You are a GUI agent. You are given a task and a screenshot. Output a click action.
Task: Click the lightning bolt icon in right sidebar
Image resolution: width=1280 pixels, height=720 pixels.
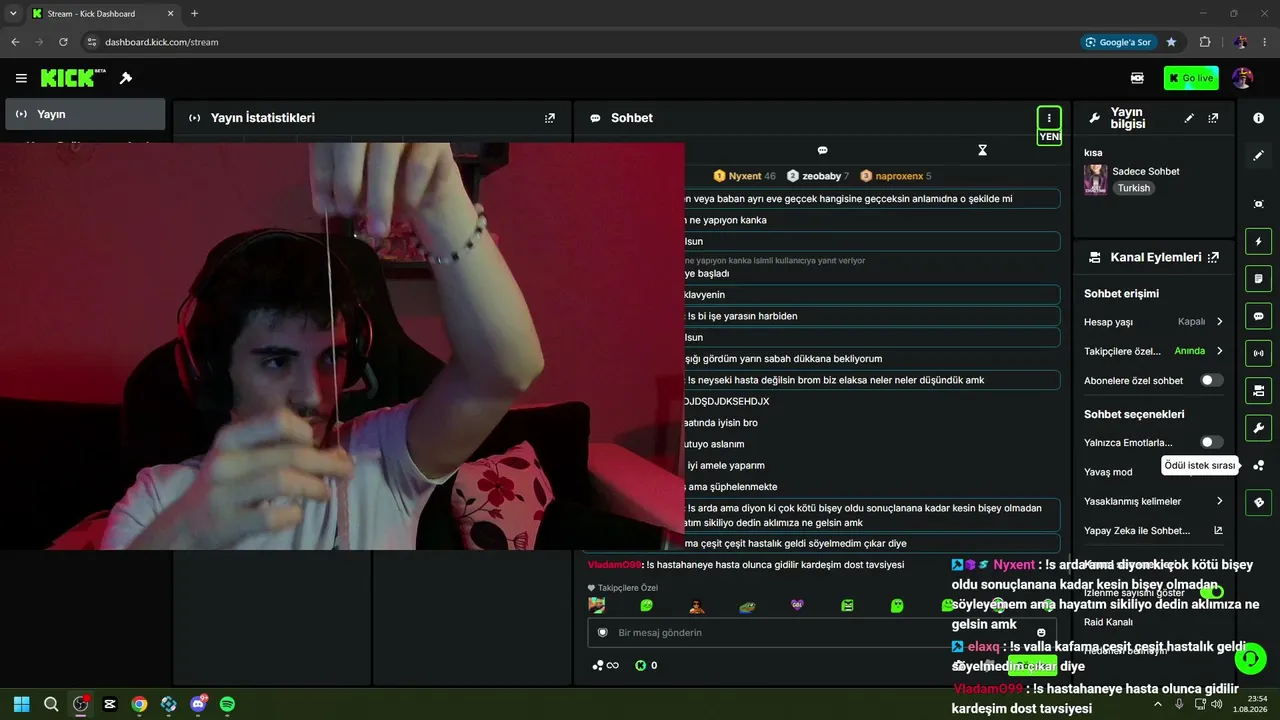1258,241
